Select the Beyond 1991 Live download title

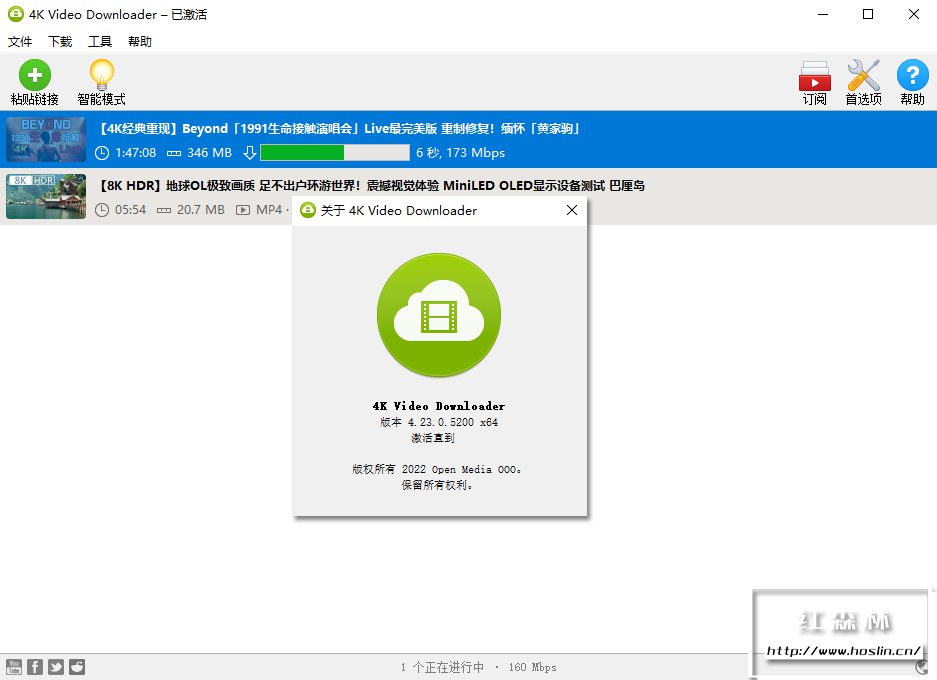pyautogui.click(x=339, y=128)
